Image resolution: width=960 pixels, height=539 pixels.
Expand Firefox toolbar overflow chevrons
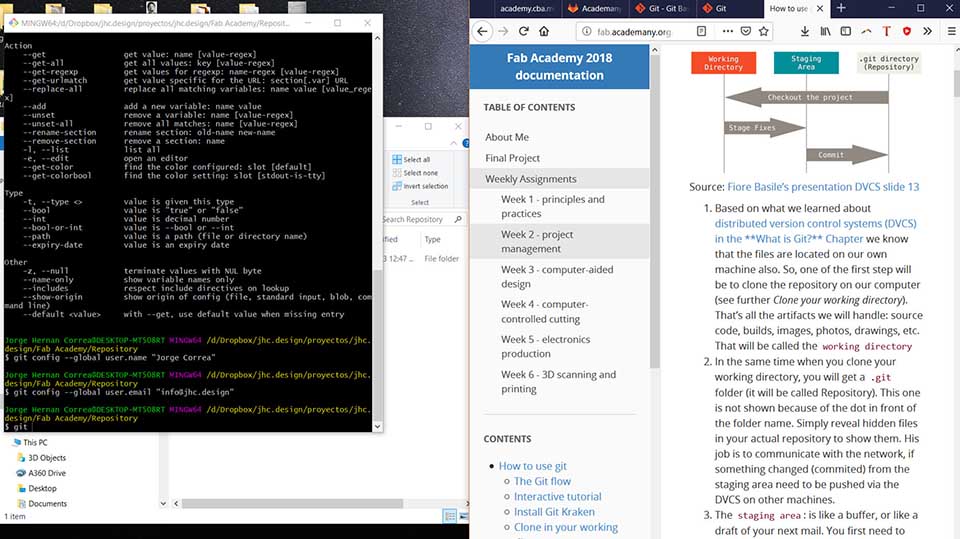[927, 31]
